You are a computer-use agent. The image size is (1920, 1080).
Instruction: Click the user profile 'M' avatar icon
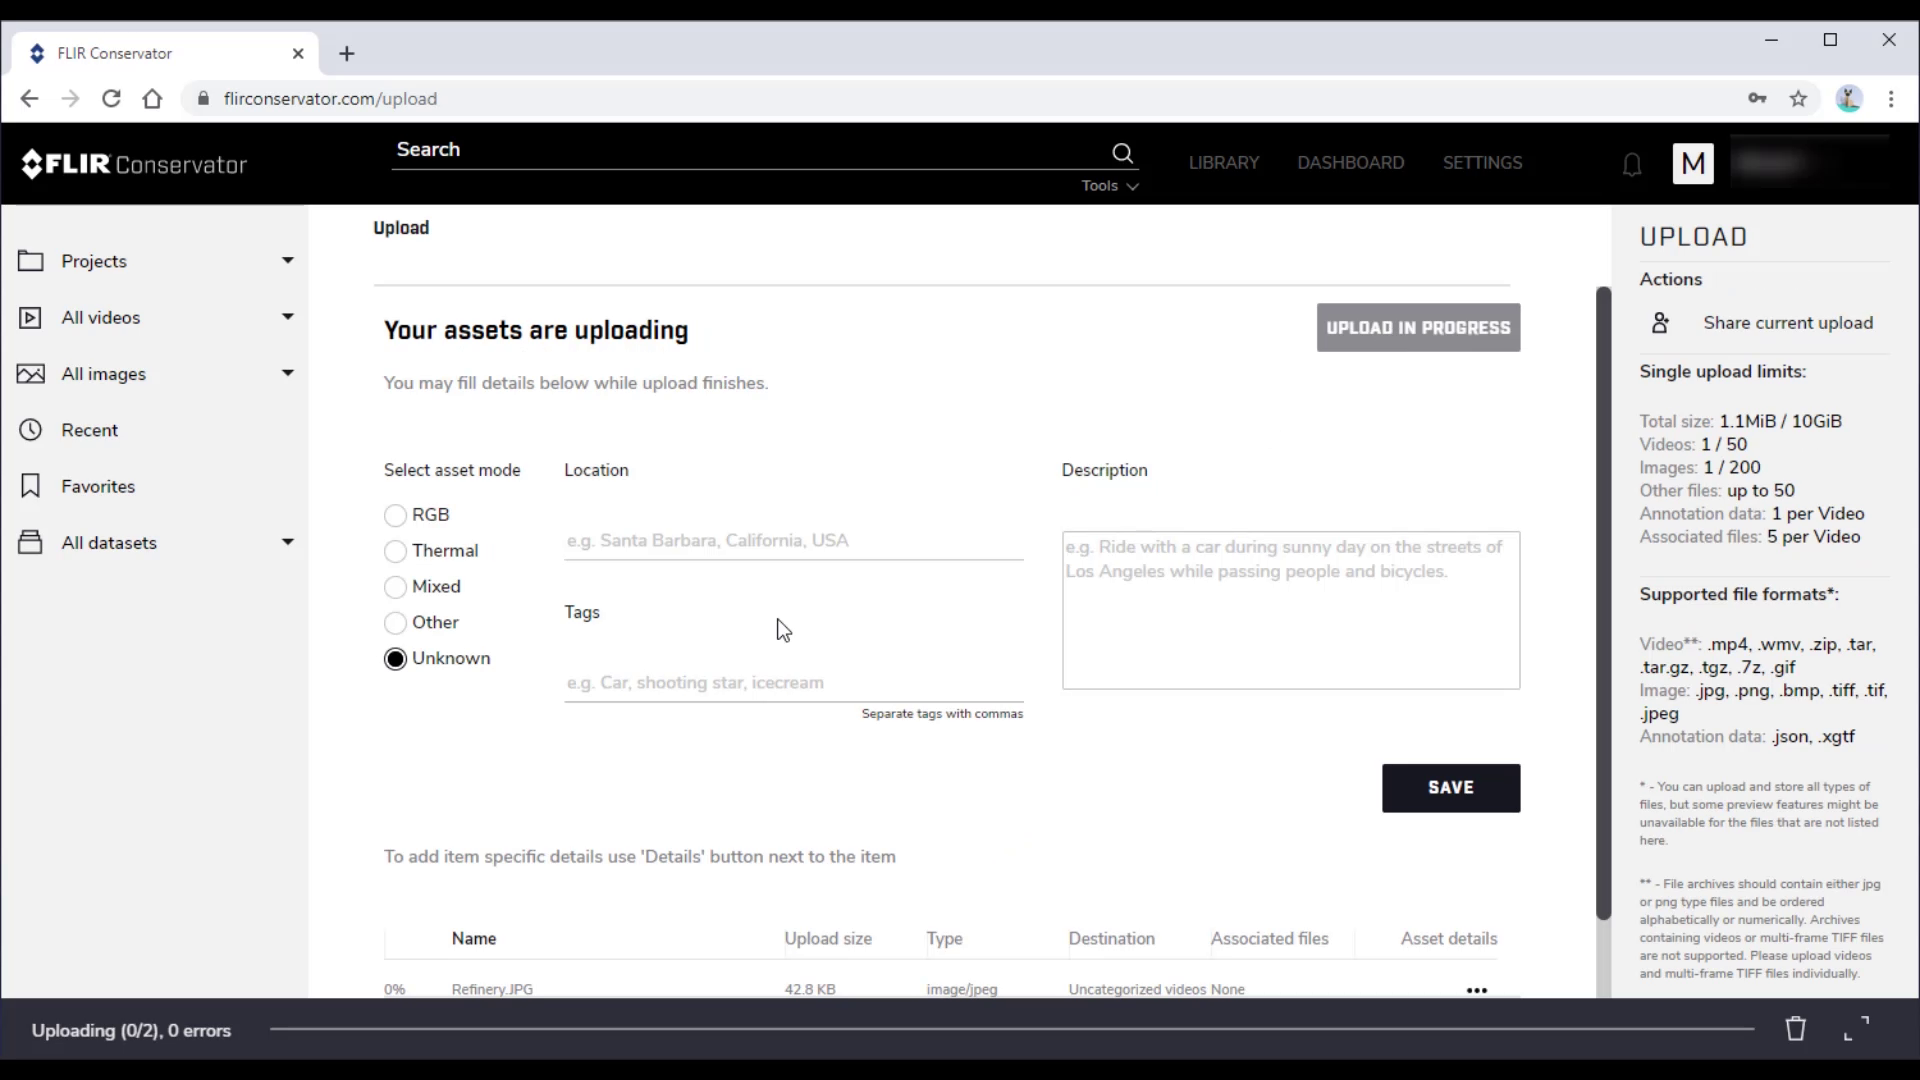[1693, 162]
